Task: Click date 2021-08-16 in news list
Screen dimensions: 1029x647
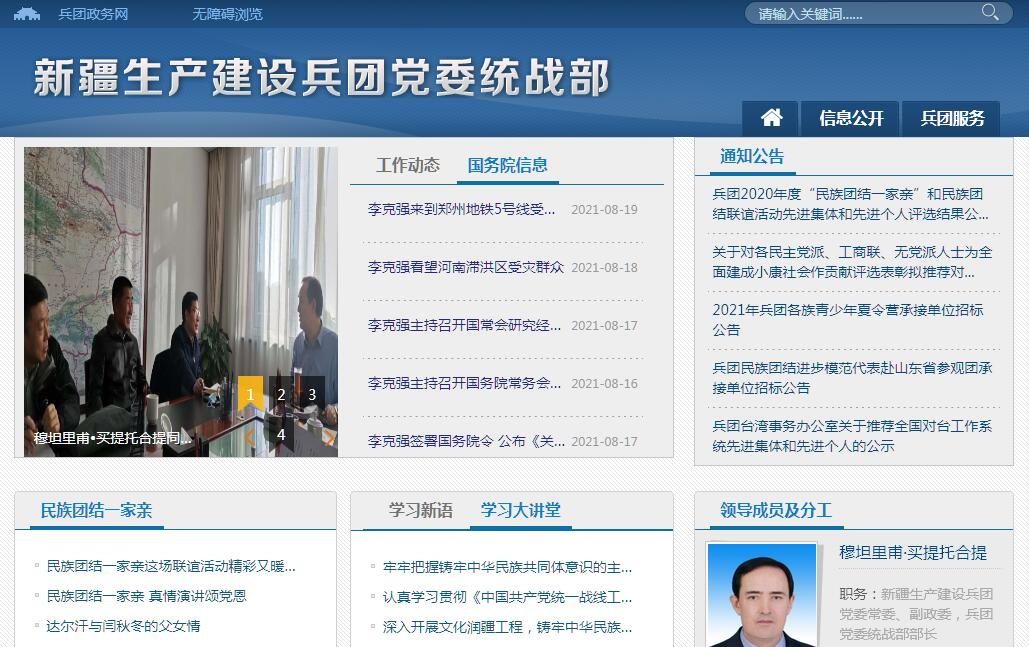Action: (604, 383)
